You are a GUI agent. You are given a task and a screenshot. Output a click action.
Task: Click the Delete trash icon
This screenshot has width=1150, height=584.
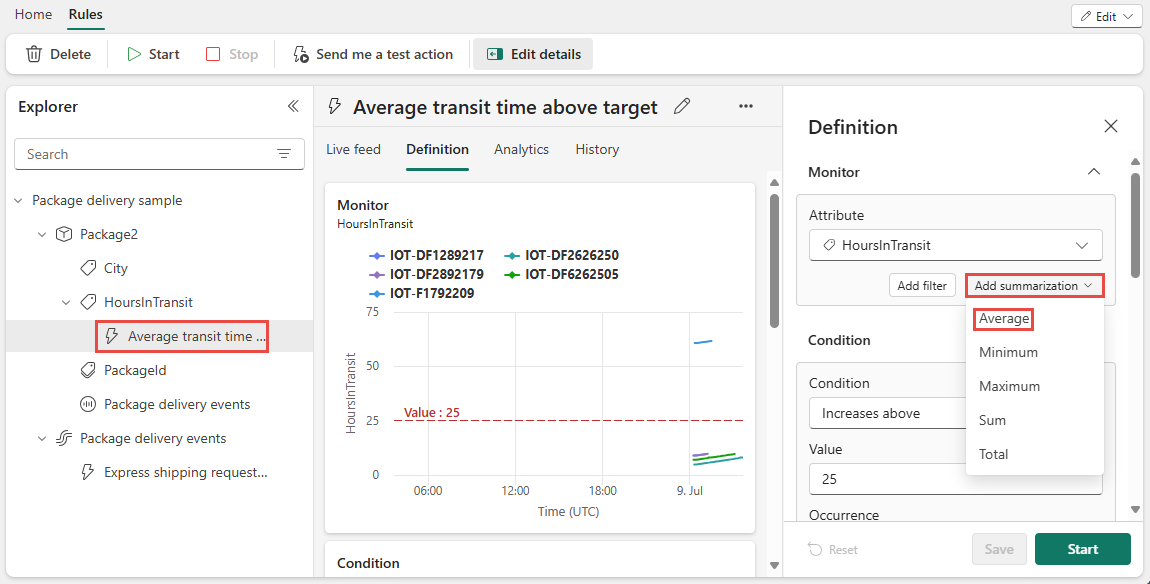(x=34, y=54)
